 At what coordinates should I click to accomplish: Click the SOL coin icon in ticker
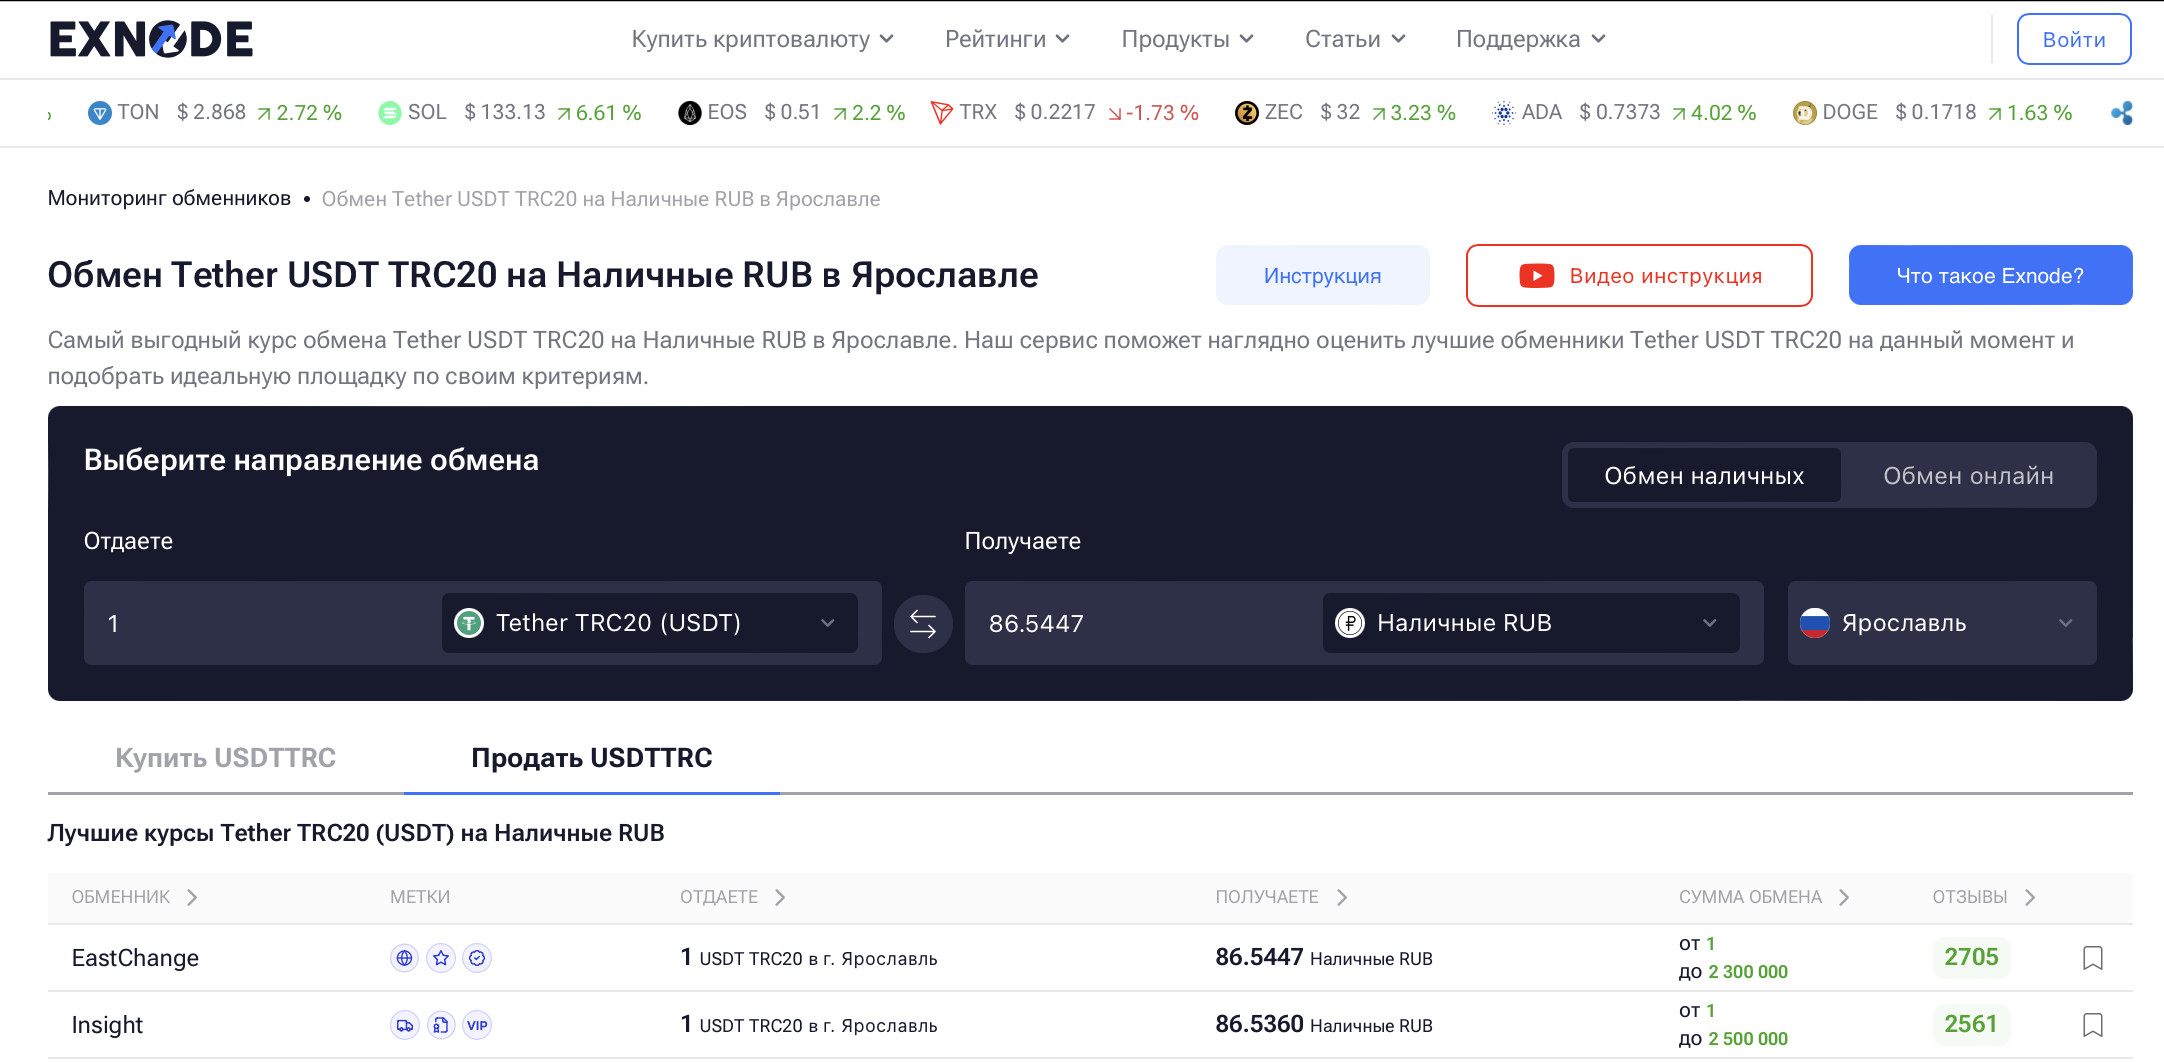pyautogui.click(x=390, y=113)
